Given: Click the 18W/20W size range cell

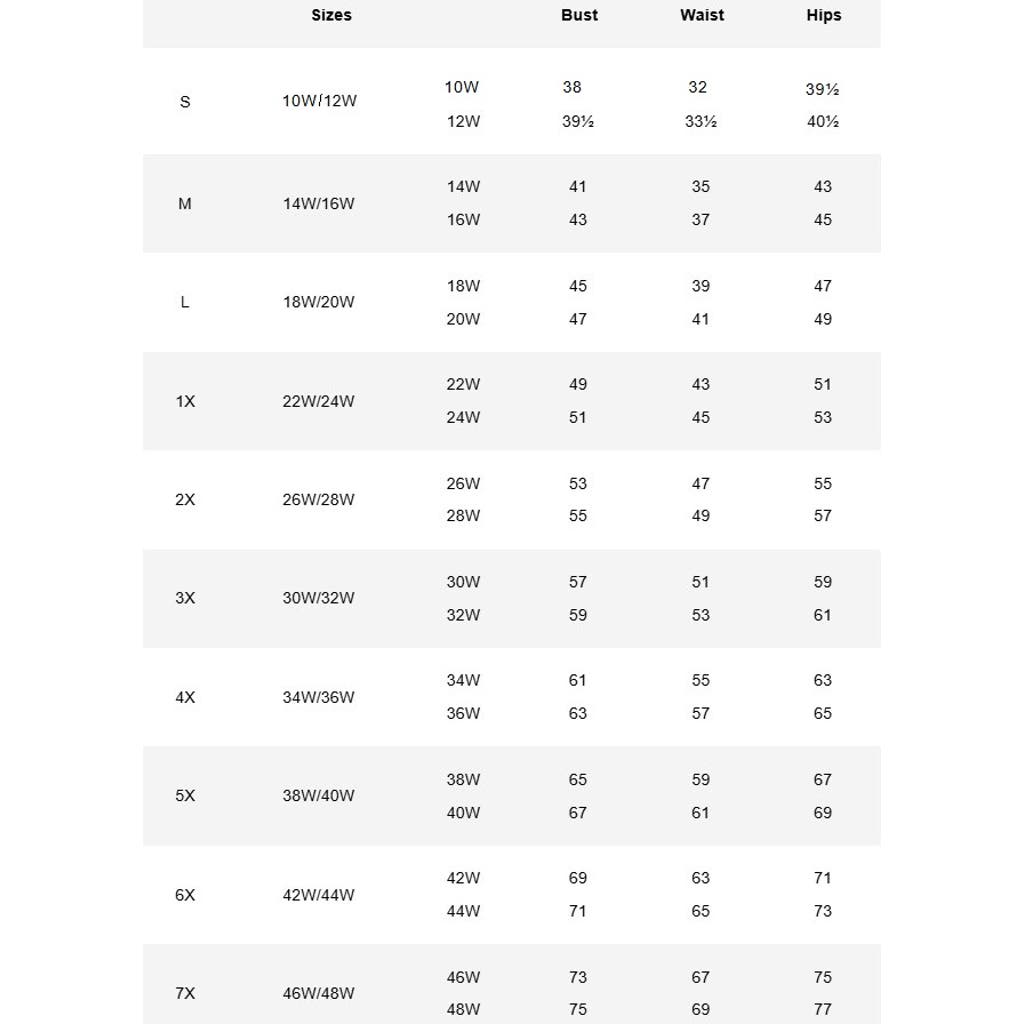Looking at the screenshot, I should (318, 302).
